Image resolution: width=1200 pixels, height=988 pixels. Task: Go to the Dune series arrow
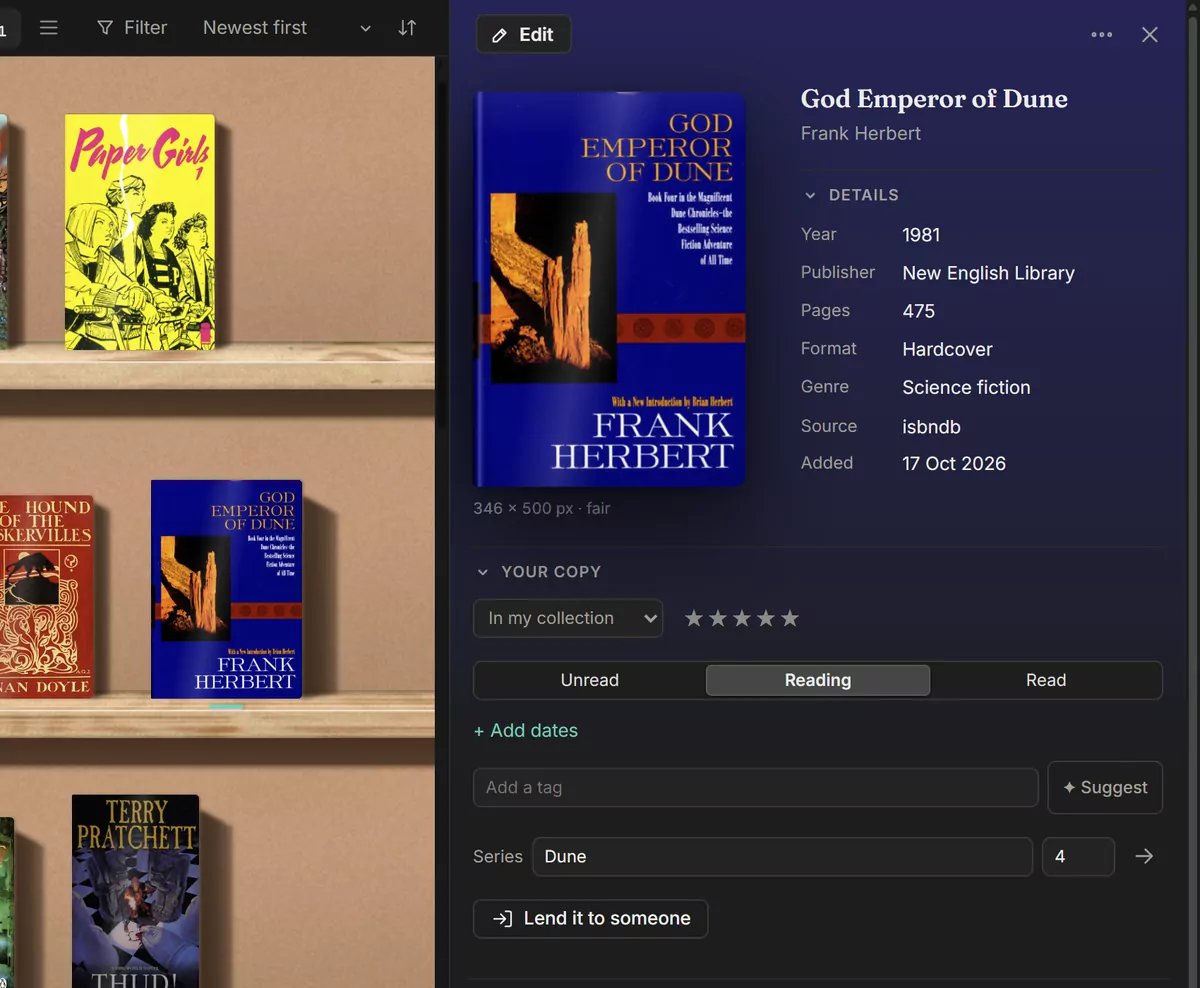(x=1144, y=857)
